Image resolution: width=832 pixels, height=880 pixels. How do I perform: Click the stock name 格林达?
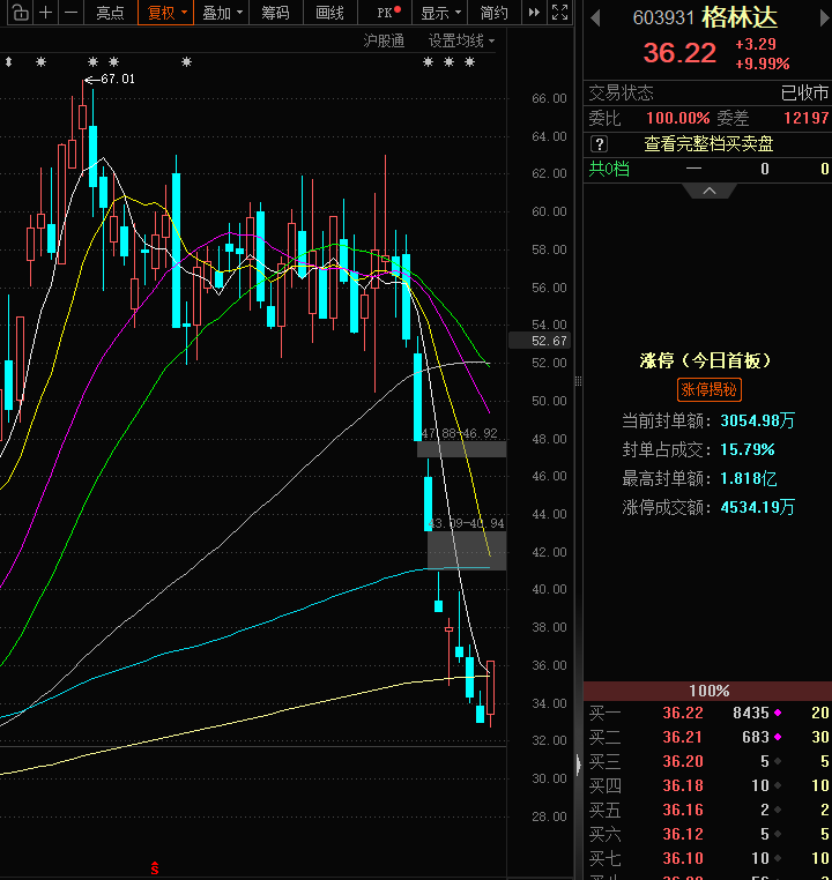pyautogui.click(x=739, y=17)
